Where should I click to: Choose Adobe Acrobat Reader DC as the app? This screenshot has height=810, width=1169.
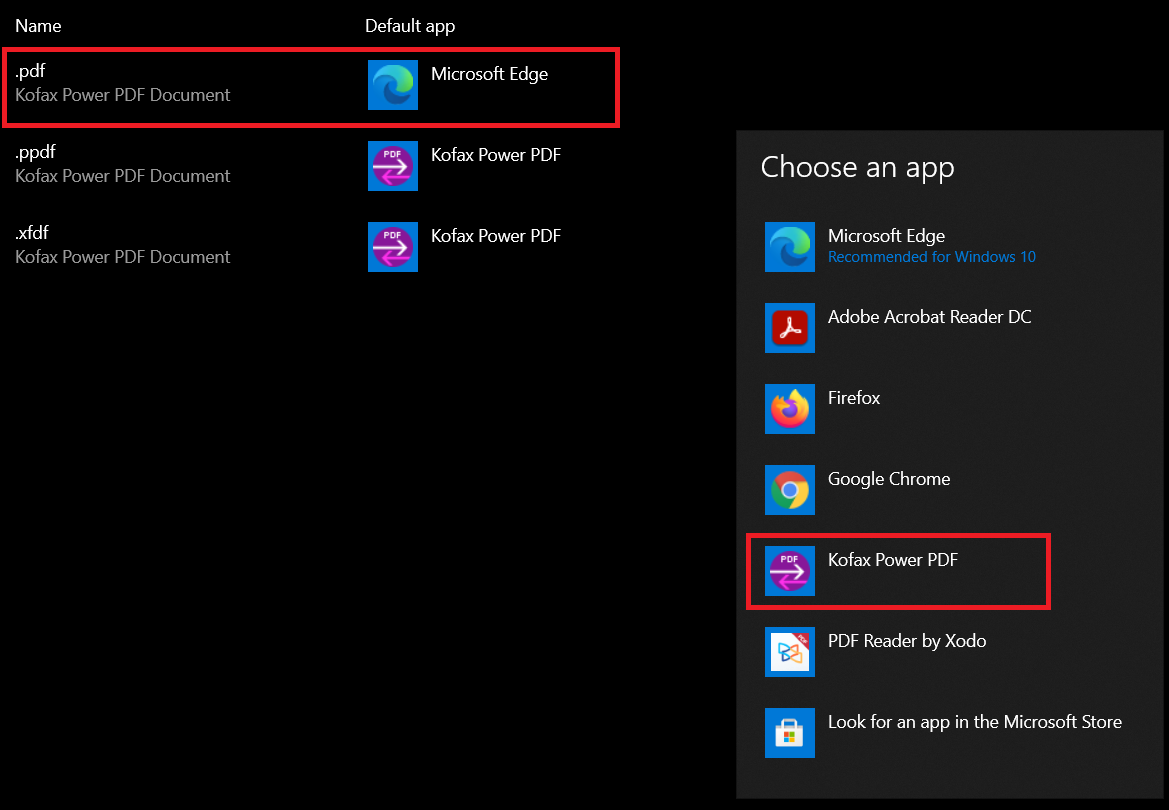point(929,317)
